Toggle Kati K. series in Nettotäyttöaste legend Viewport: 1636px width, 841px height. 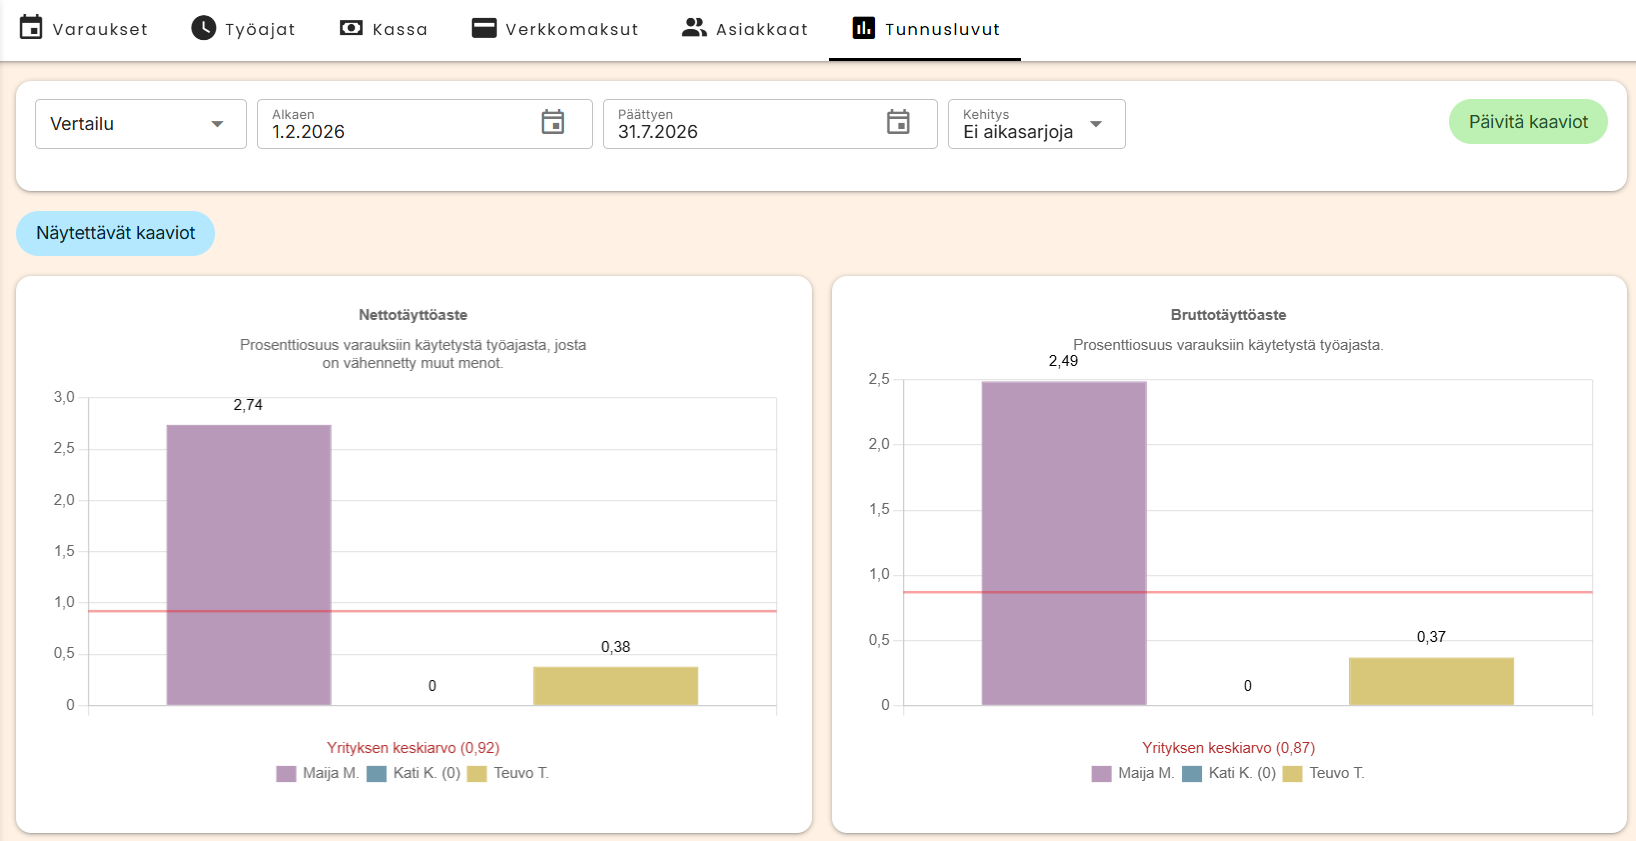tap(413, 773)
